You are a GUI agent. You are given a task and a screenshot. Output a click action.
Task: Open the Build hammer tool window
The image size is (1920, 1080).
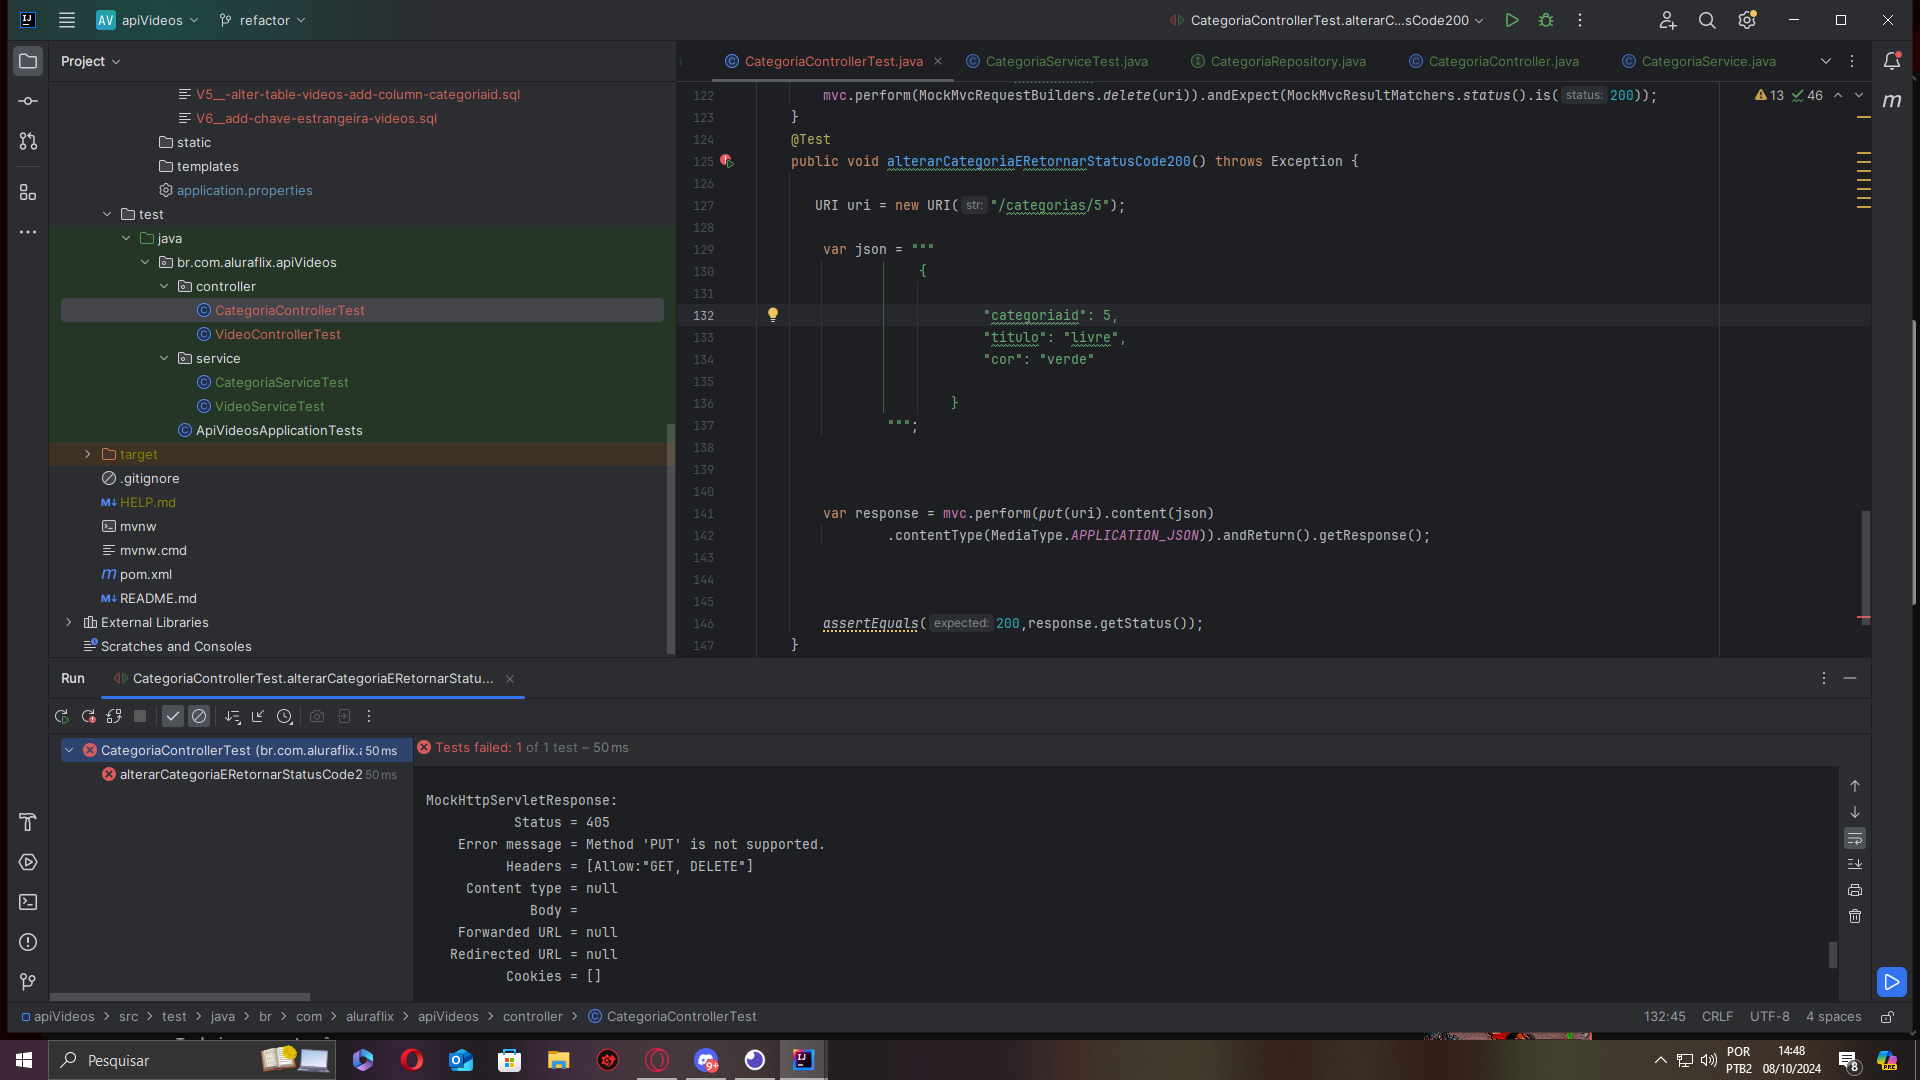(x=28, y=822)
